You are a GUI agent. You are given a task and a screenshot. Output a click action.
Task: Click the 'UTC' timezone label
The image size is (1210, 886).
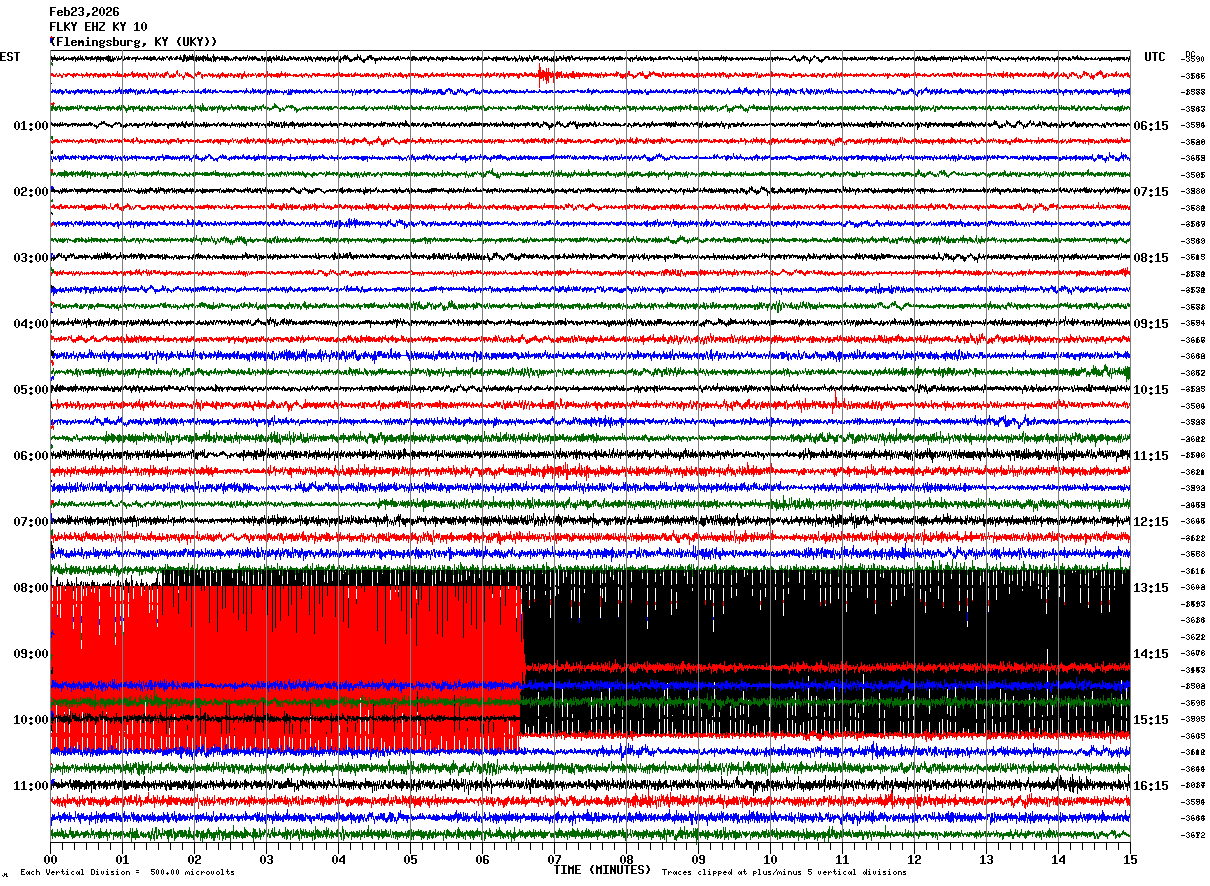click(1155, 57)
